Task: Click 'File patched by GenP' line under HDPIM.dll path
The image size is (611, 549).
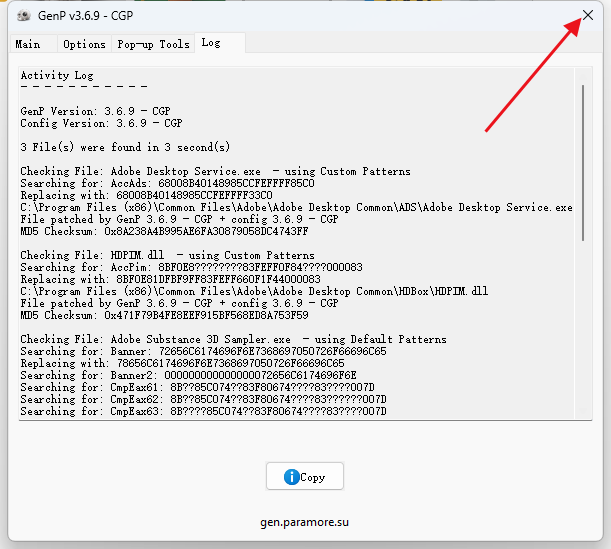Action: pos(179,303)
